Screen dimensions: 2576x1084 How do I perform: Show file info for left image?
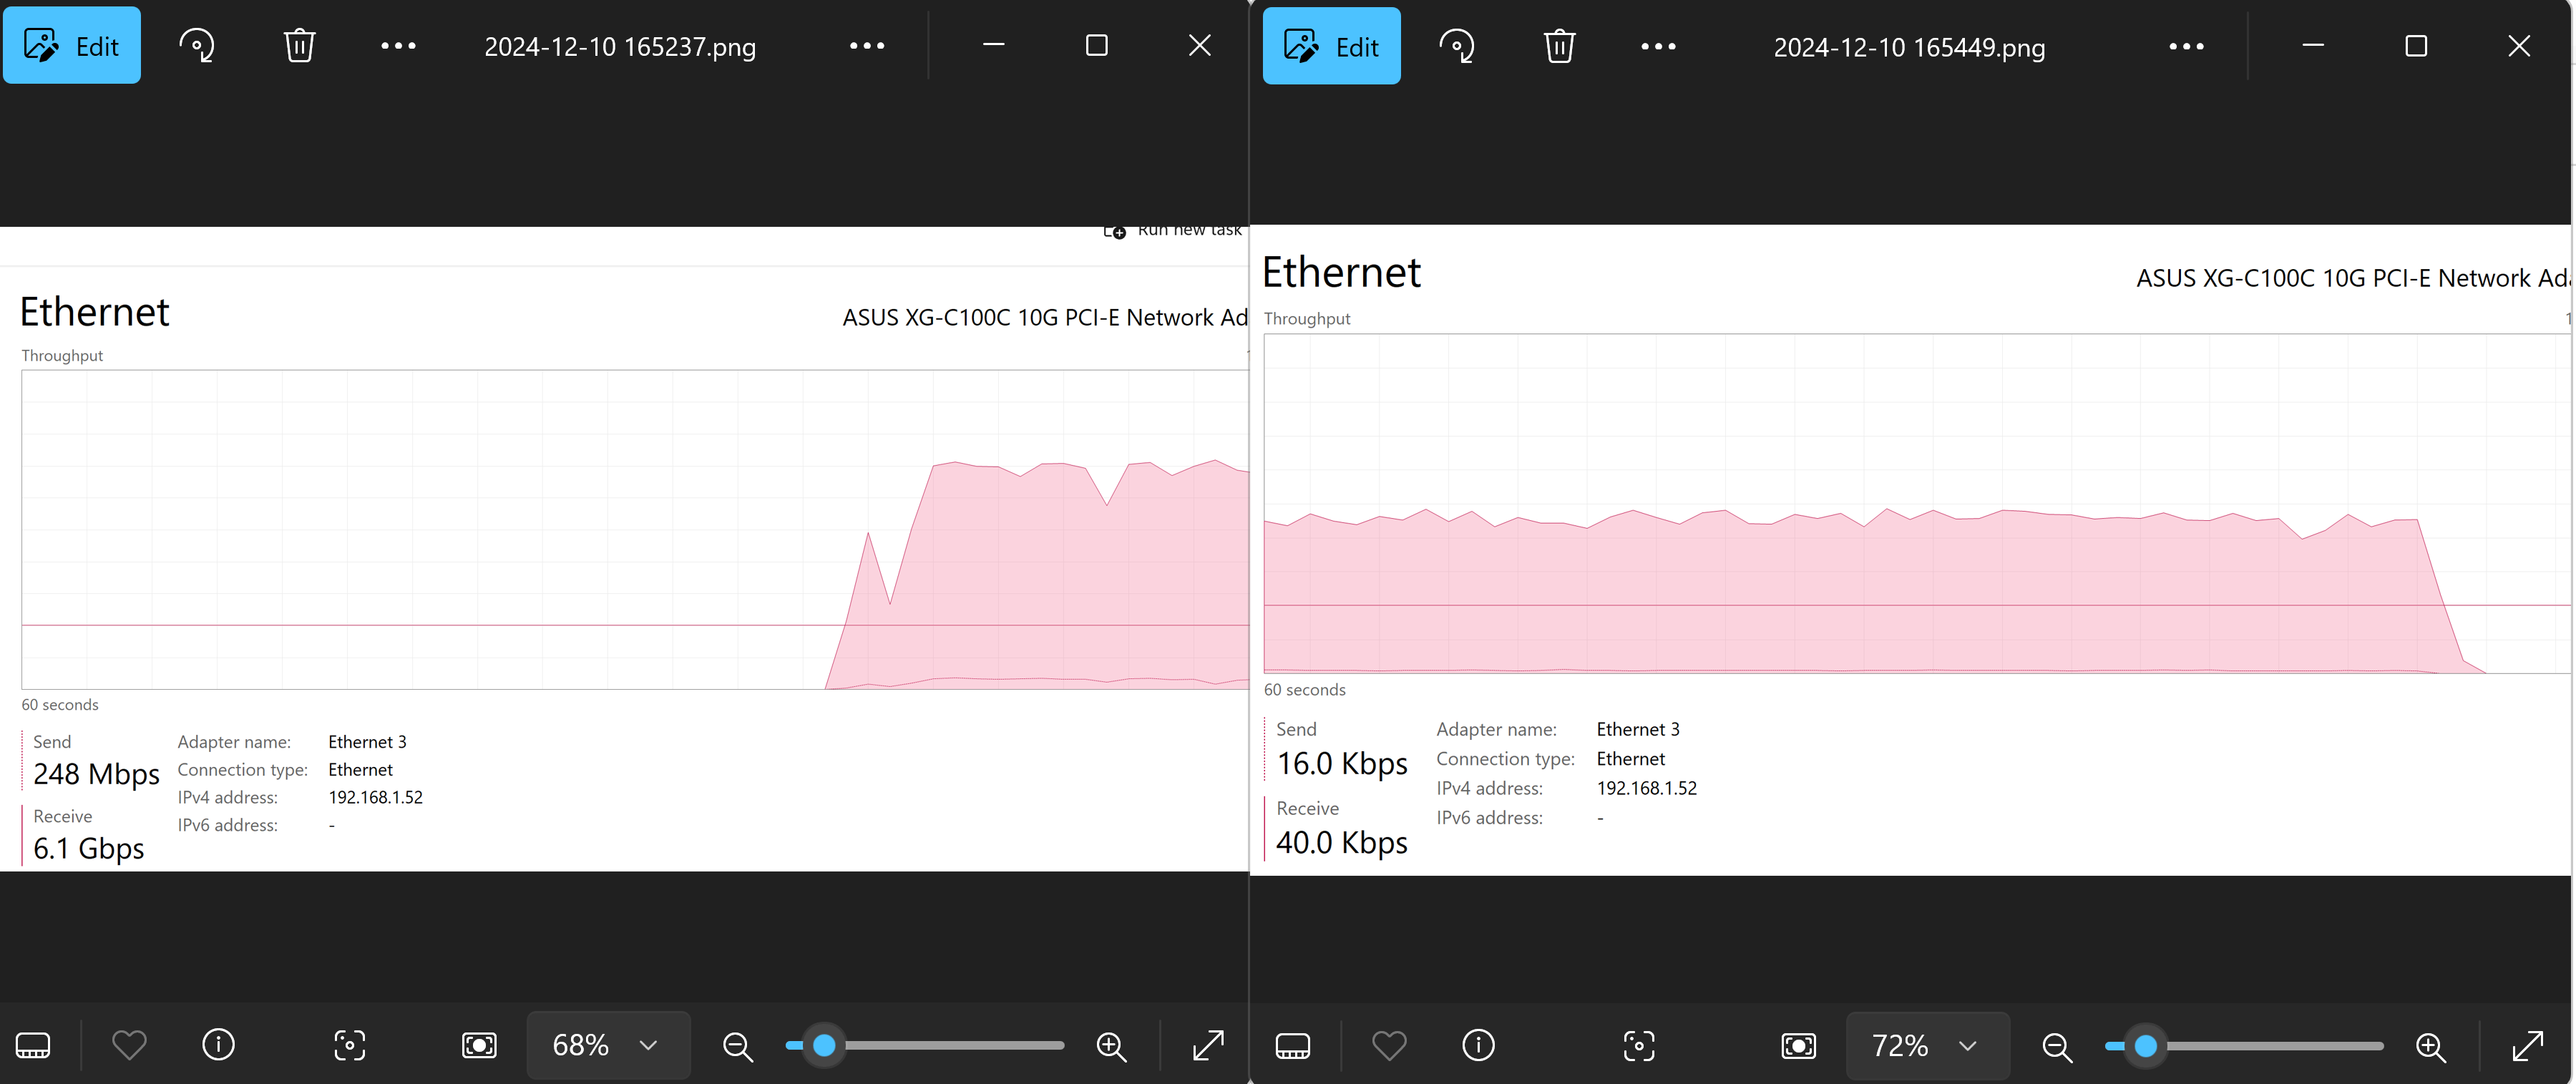click(218, 1046)
